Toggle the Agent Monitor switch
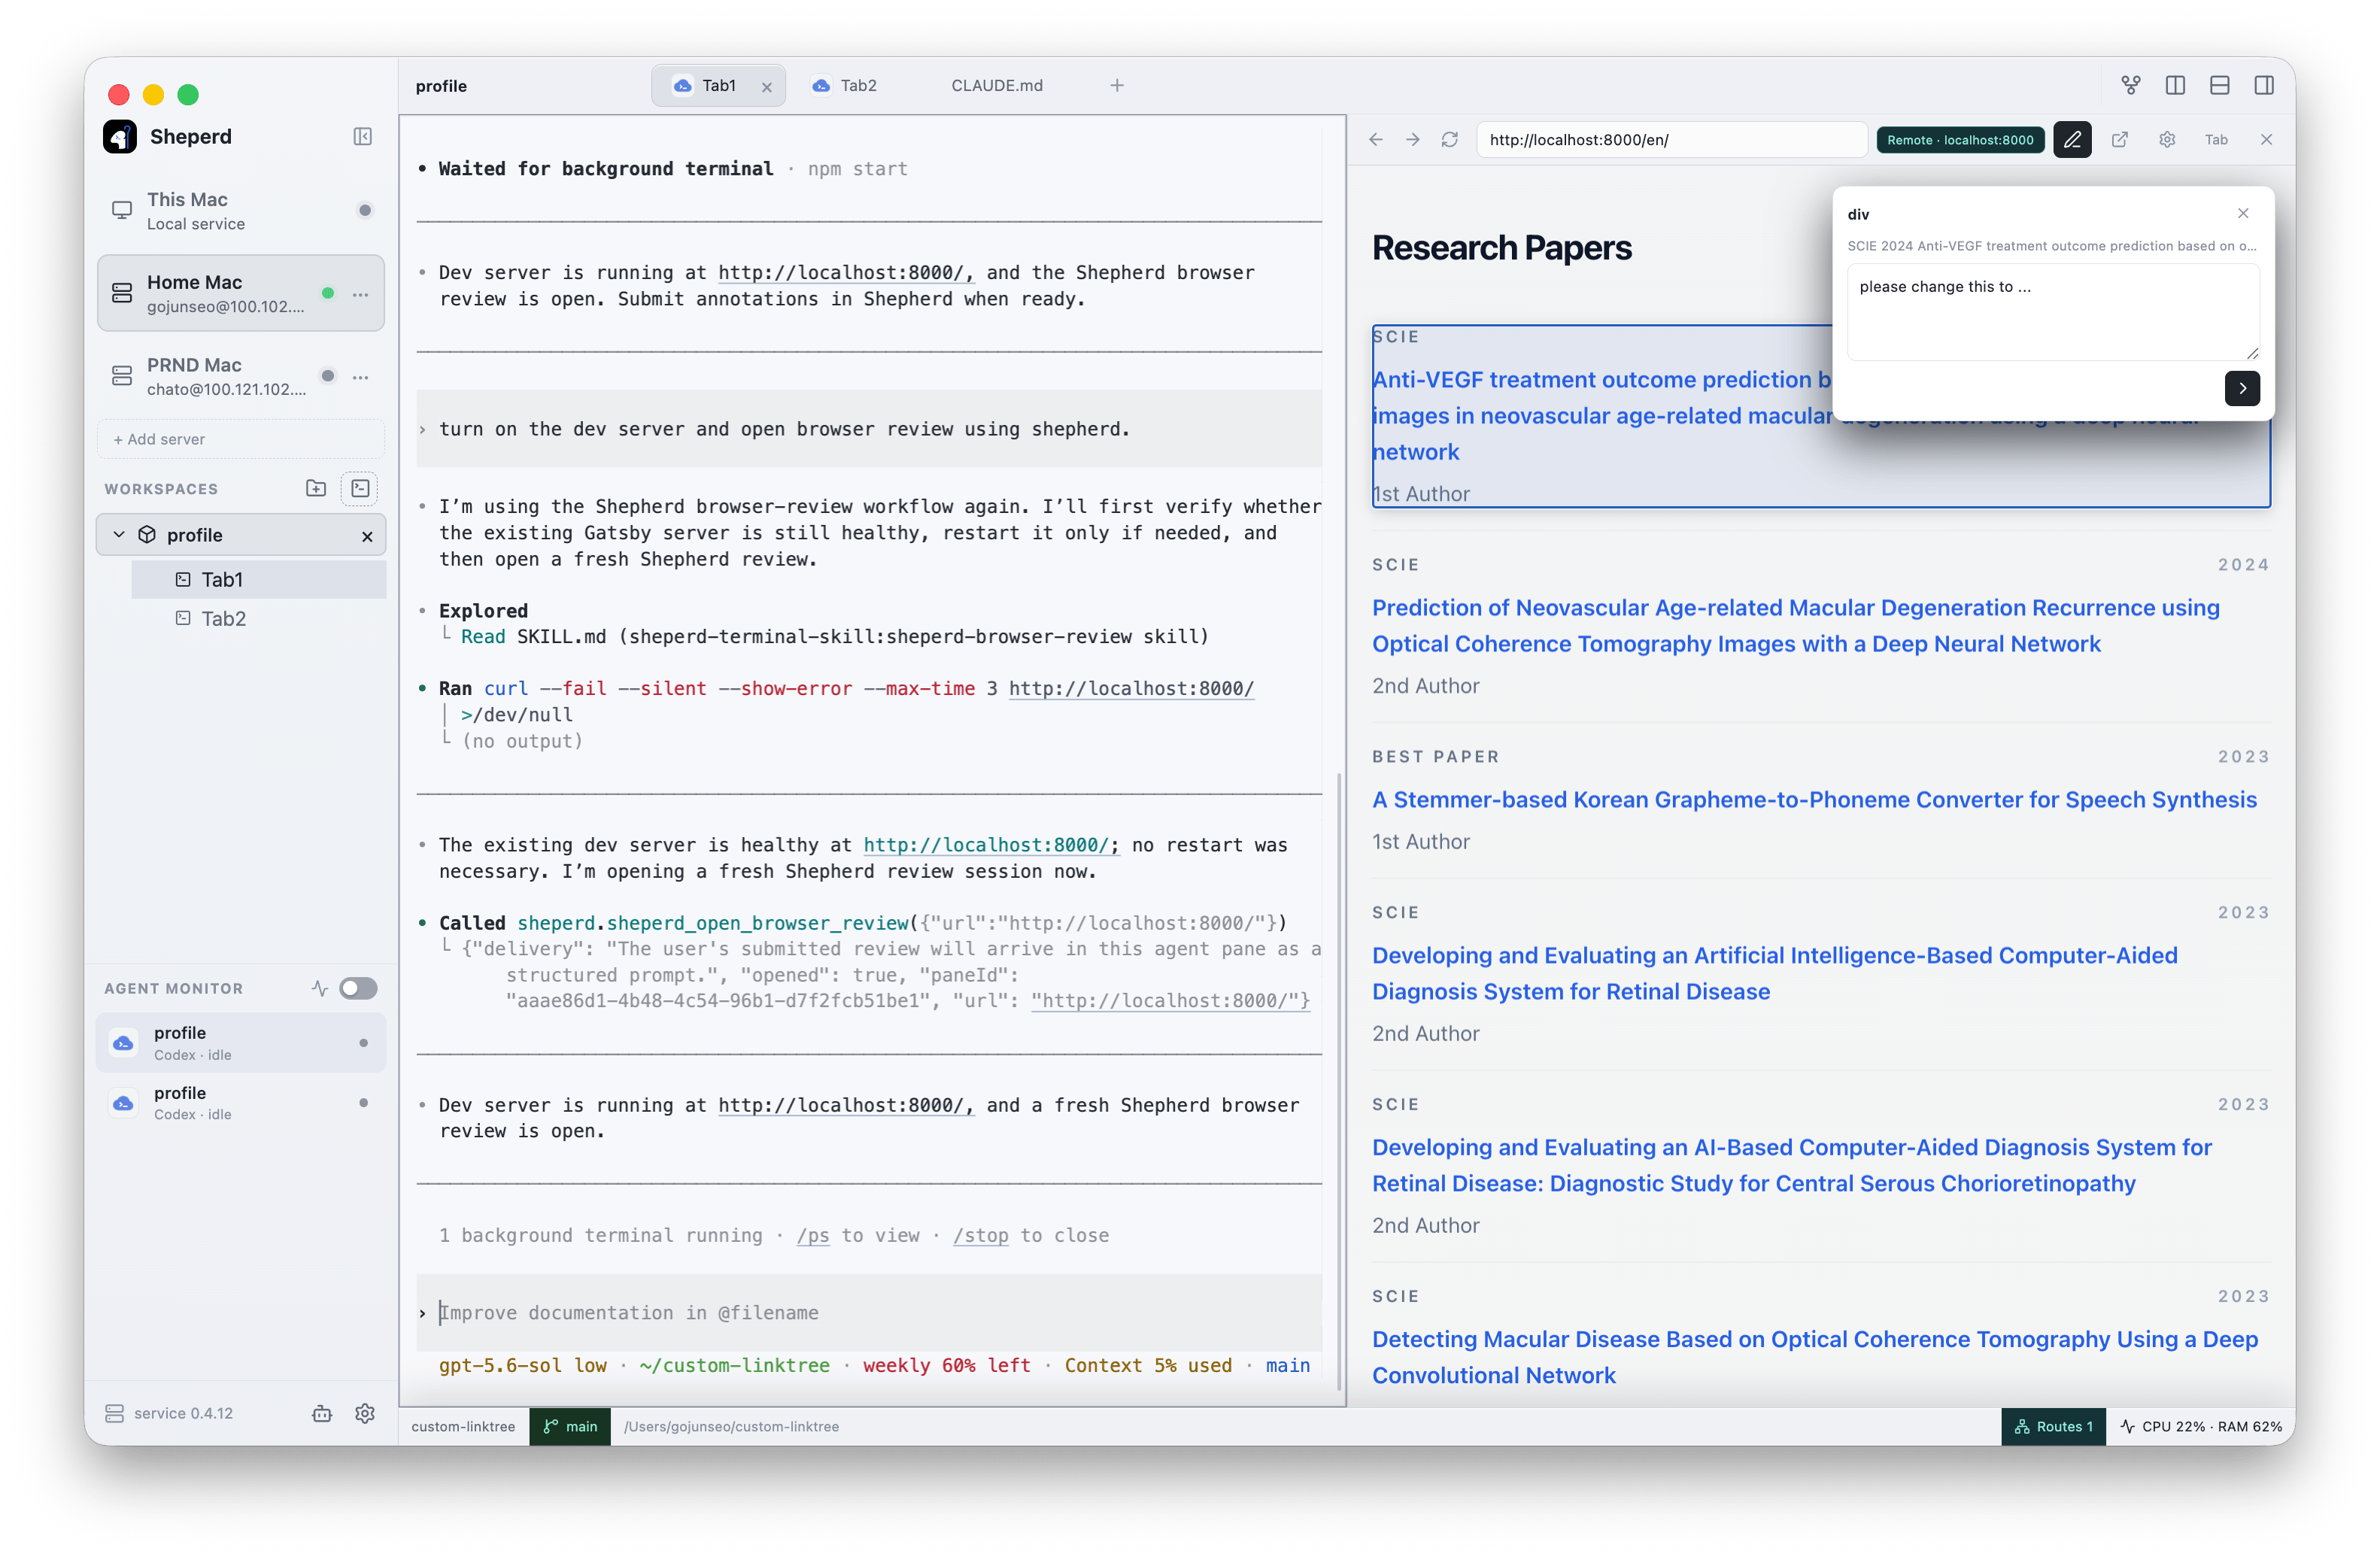 pos(358,988)
